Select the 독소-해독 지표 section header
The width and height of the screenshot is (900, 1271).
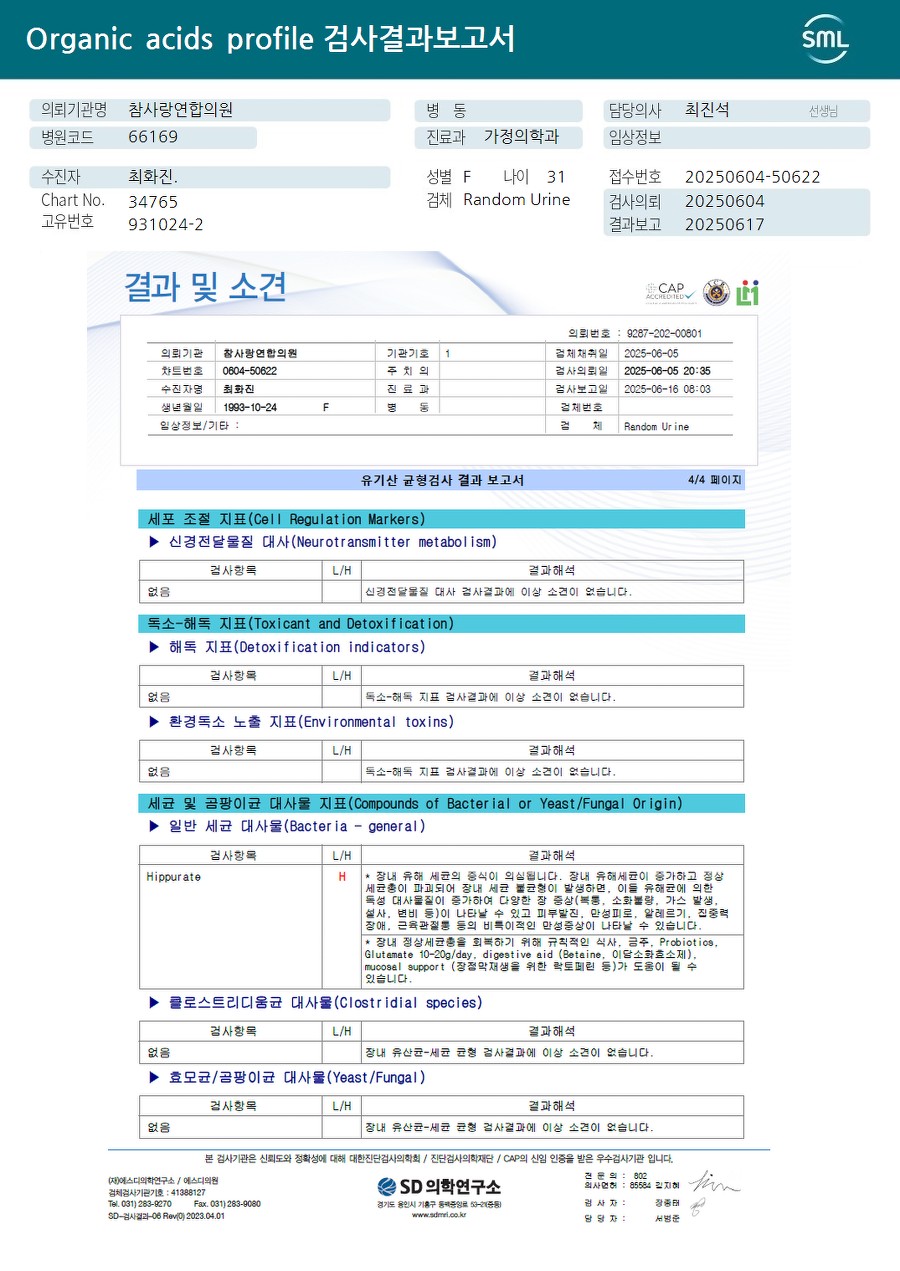point(440,623)
